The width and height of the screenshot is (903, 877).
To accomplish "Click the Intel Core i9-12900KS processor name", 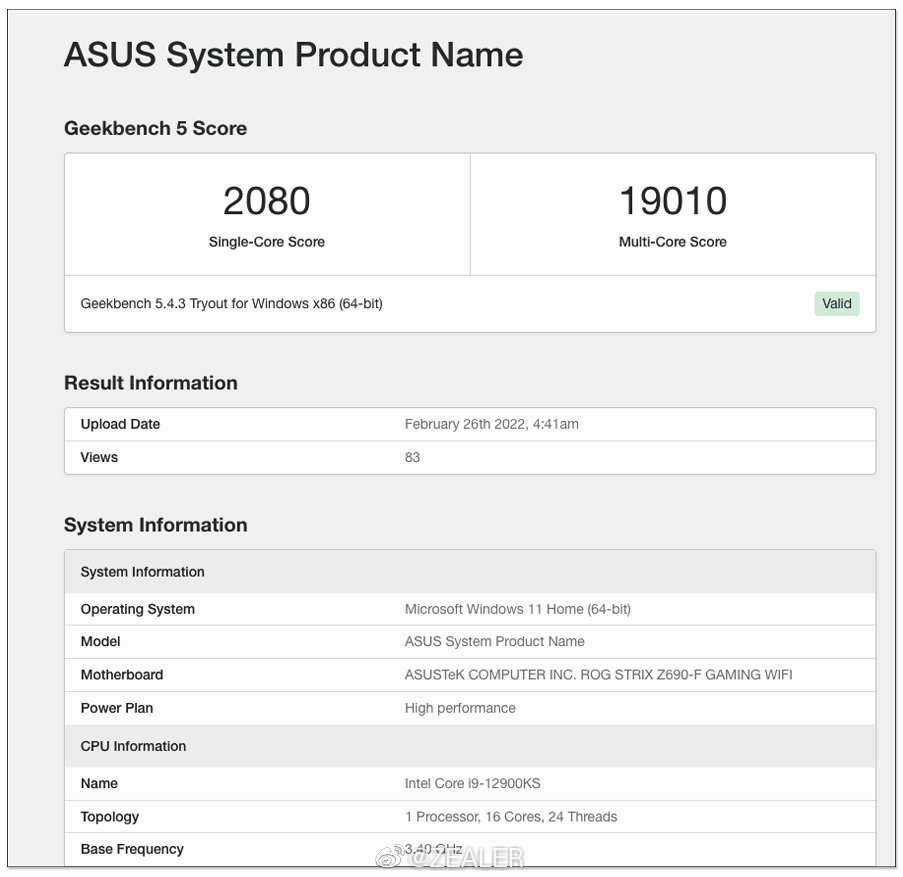I will click(472, 783).
